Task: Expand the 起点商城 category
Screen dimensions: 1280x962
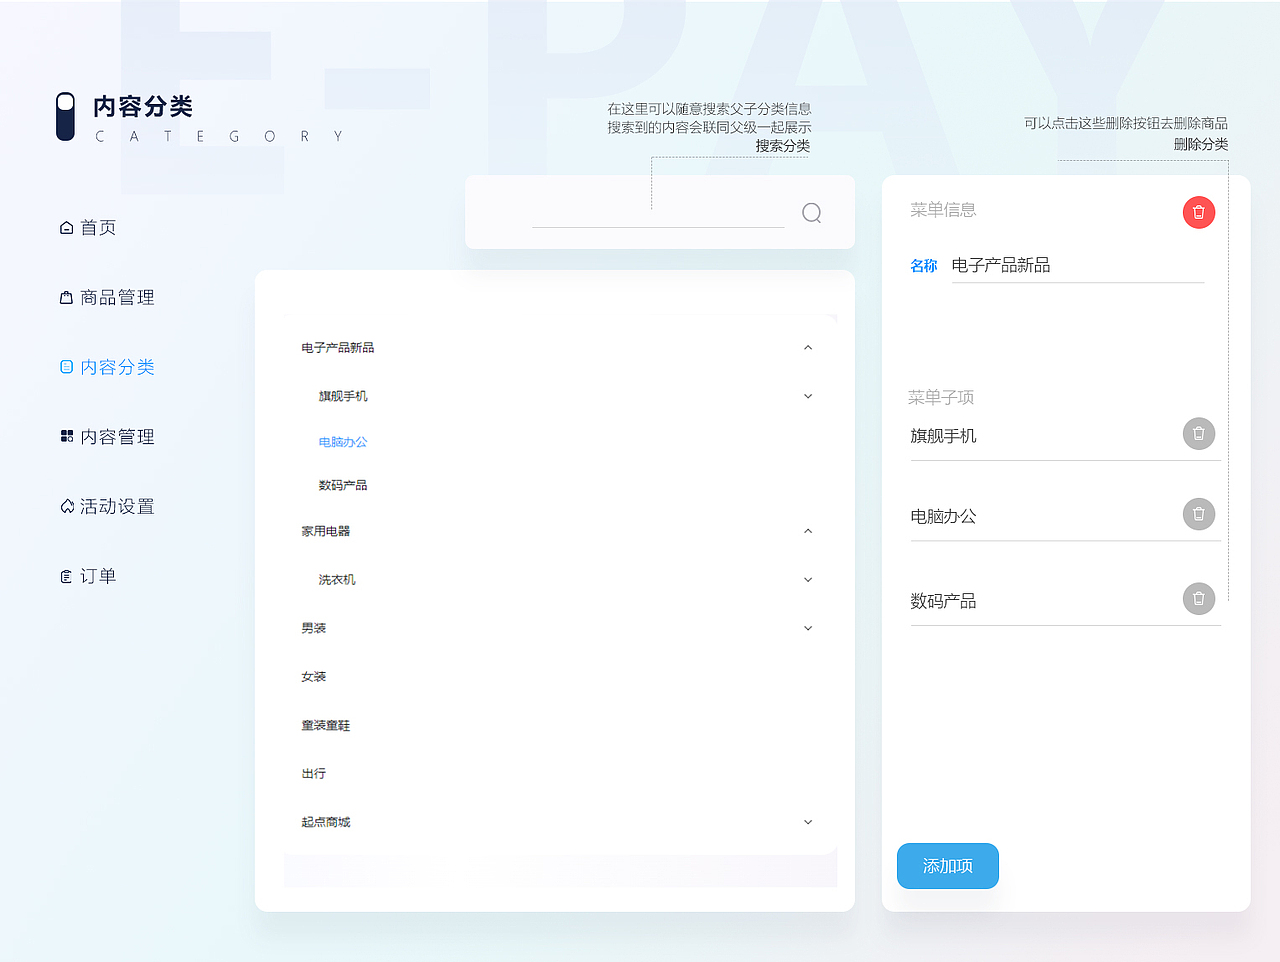Action: tap(808, 821)
